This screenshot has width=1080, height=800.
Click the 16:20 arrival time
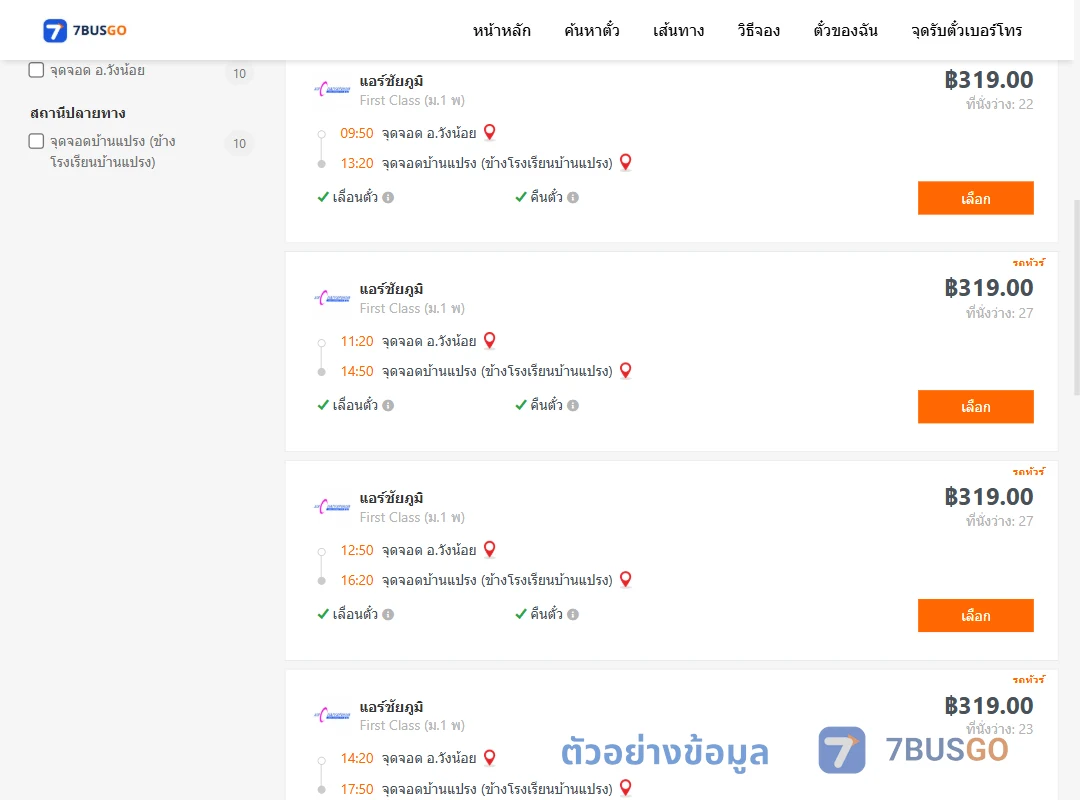coord(357,580)
